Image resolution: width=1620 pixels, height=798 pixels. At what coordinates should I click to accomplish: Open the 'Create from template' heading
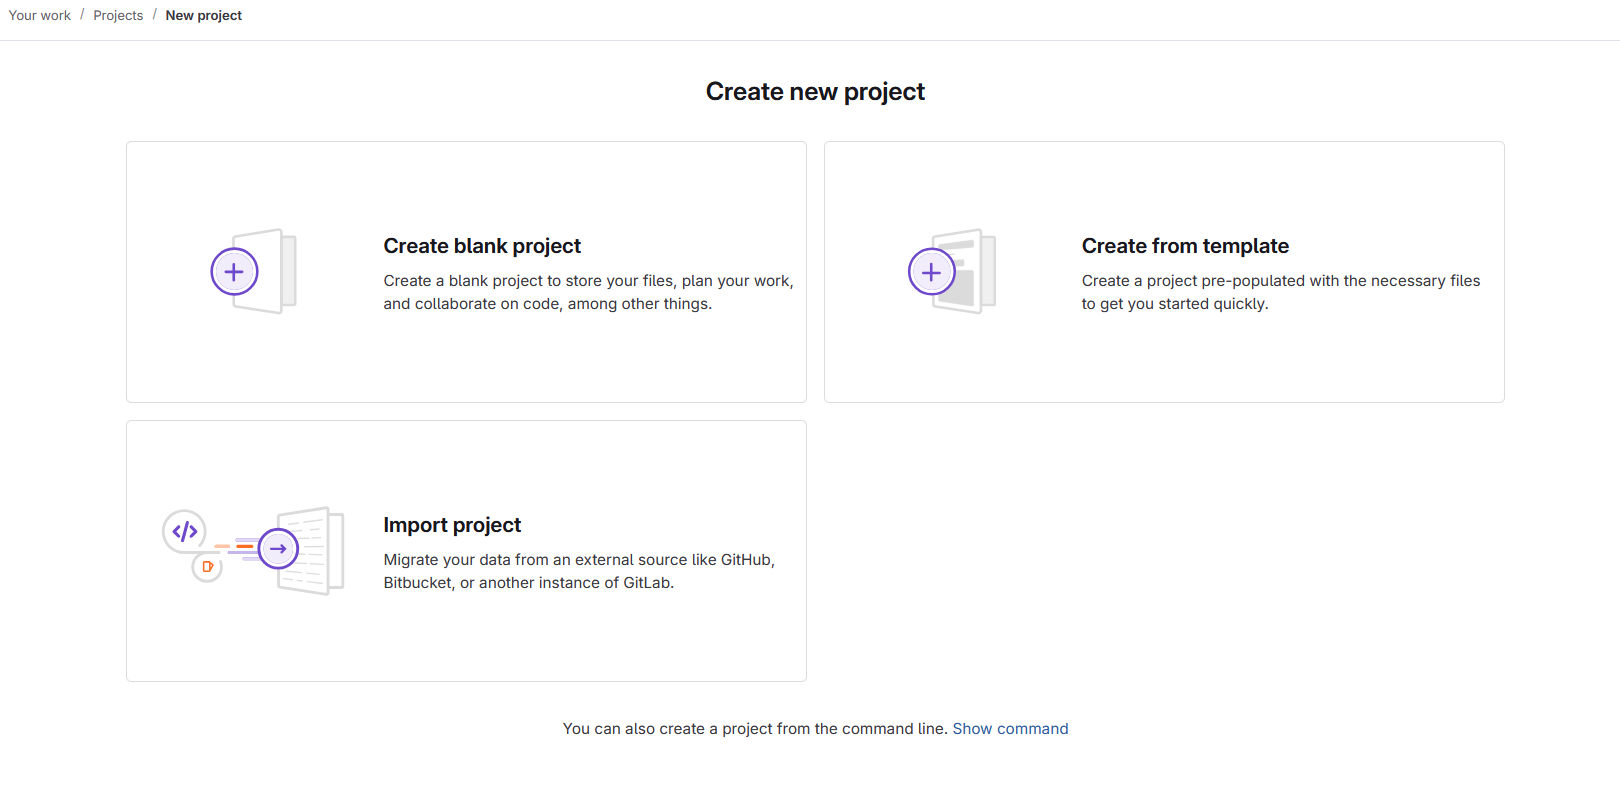point(1185,246)
